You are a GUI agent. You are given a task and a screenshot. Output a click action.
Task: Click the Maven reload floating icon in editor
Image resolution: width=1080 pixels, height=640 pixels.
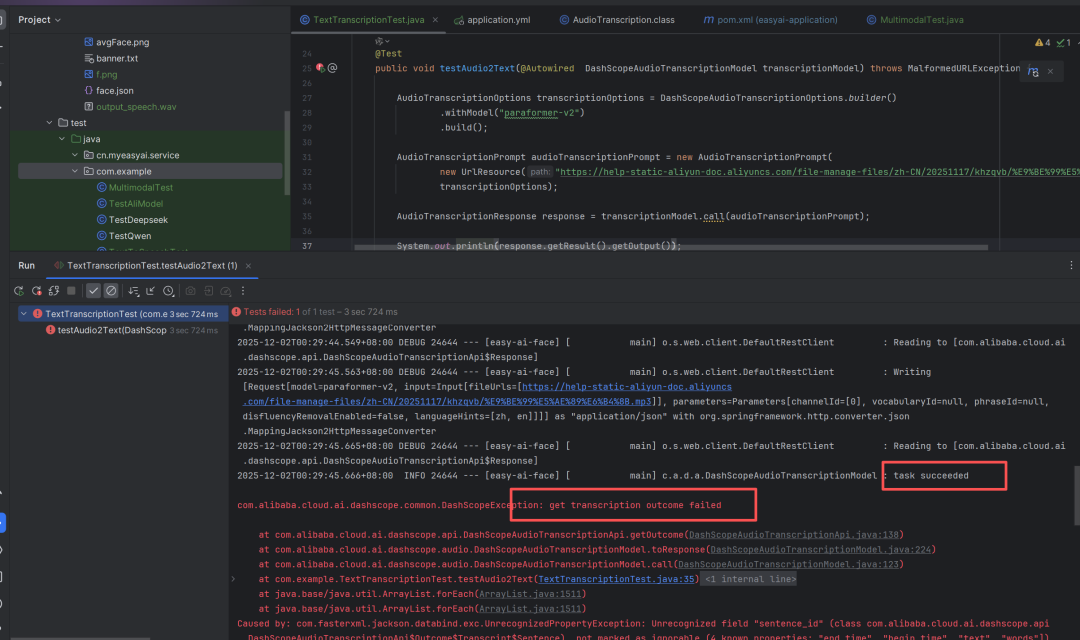click(1033, 72)
